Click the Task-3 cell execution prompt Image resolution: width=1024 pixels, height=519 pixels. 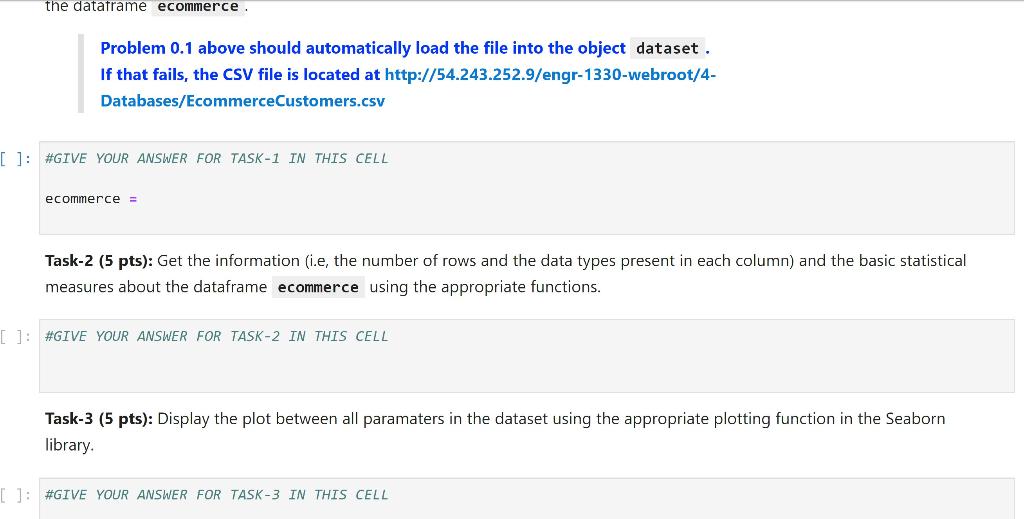(14, 495)
